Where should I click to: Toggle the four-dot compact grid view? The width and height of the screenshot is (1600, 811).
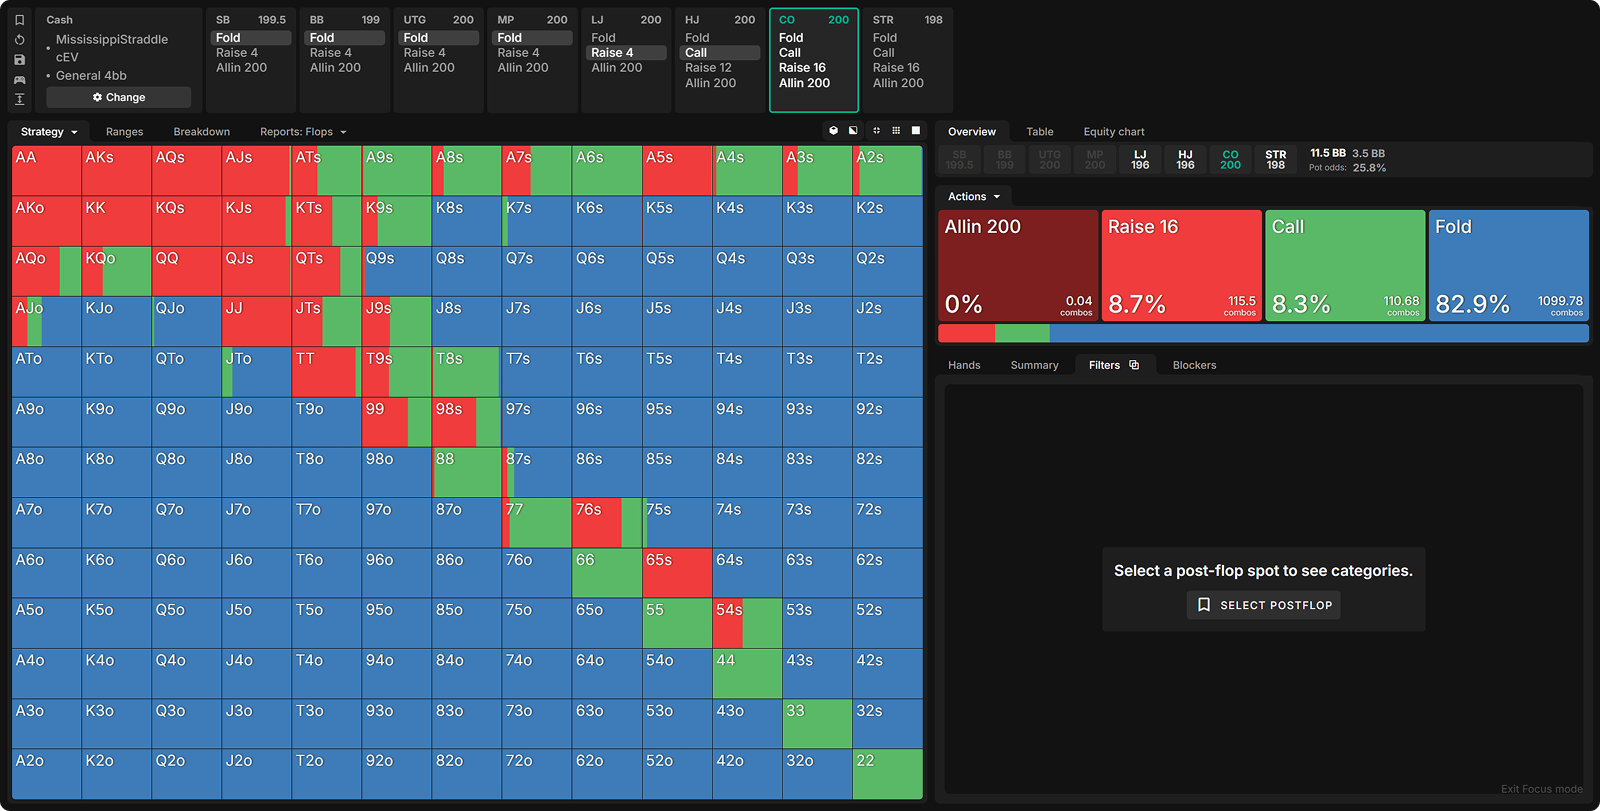point(877,131)
